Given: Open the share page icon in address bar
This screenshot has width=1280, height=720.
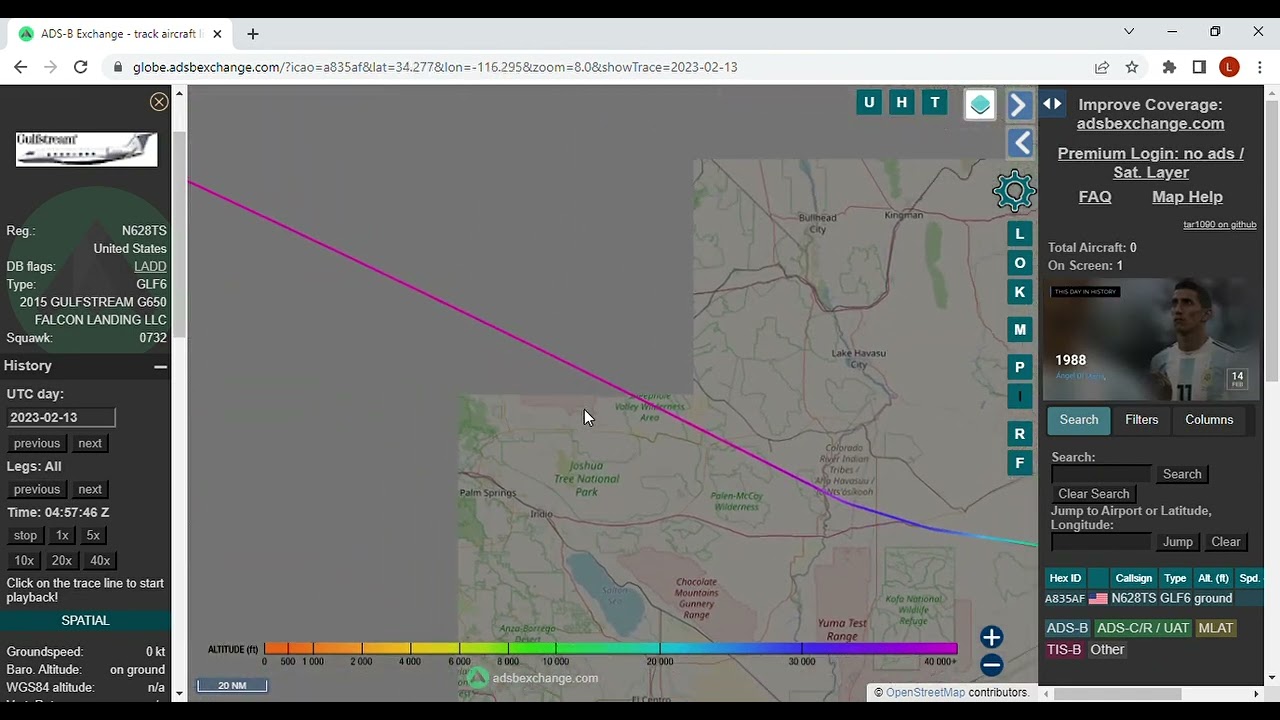Looking at the screenshot, I should click(1102, 67).
